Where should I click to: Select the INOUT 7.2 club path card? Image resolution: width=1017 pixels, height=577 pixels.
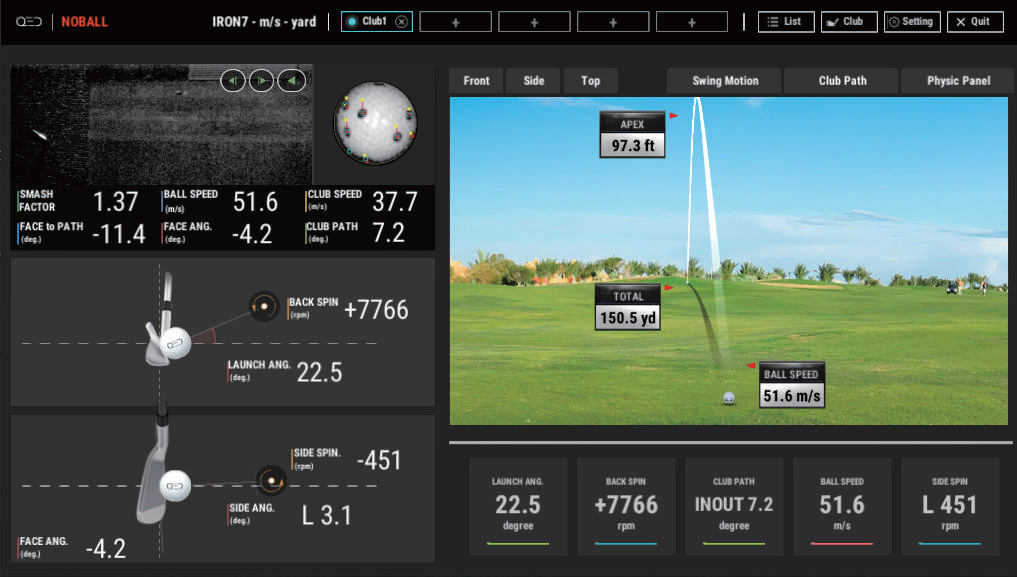734,506
